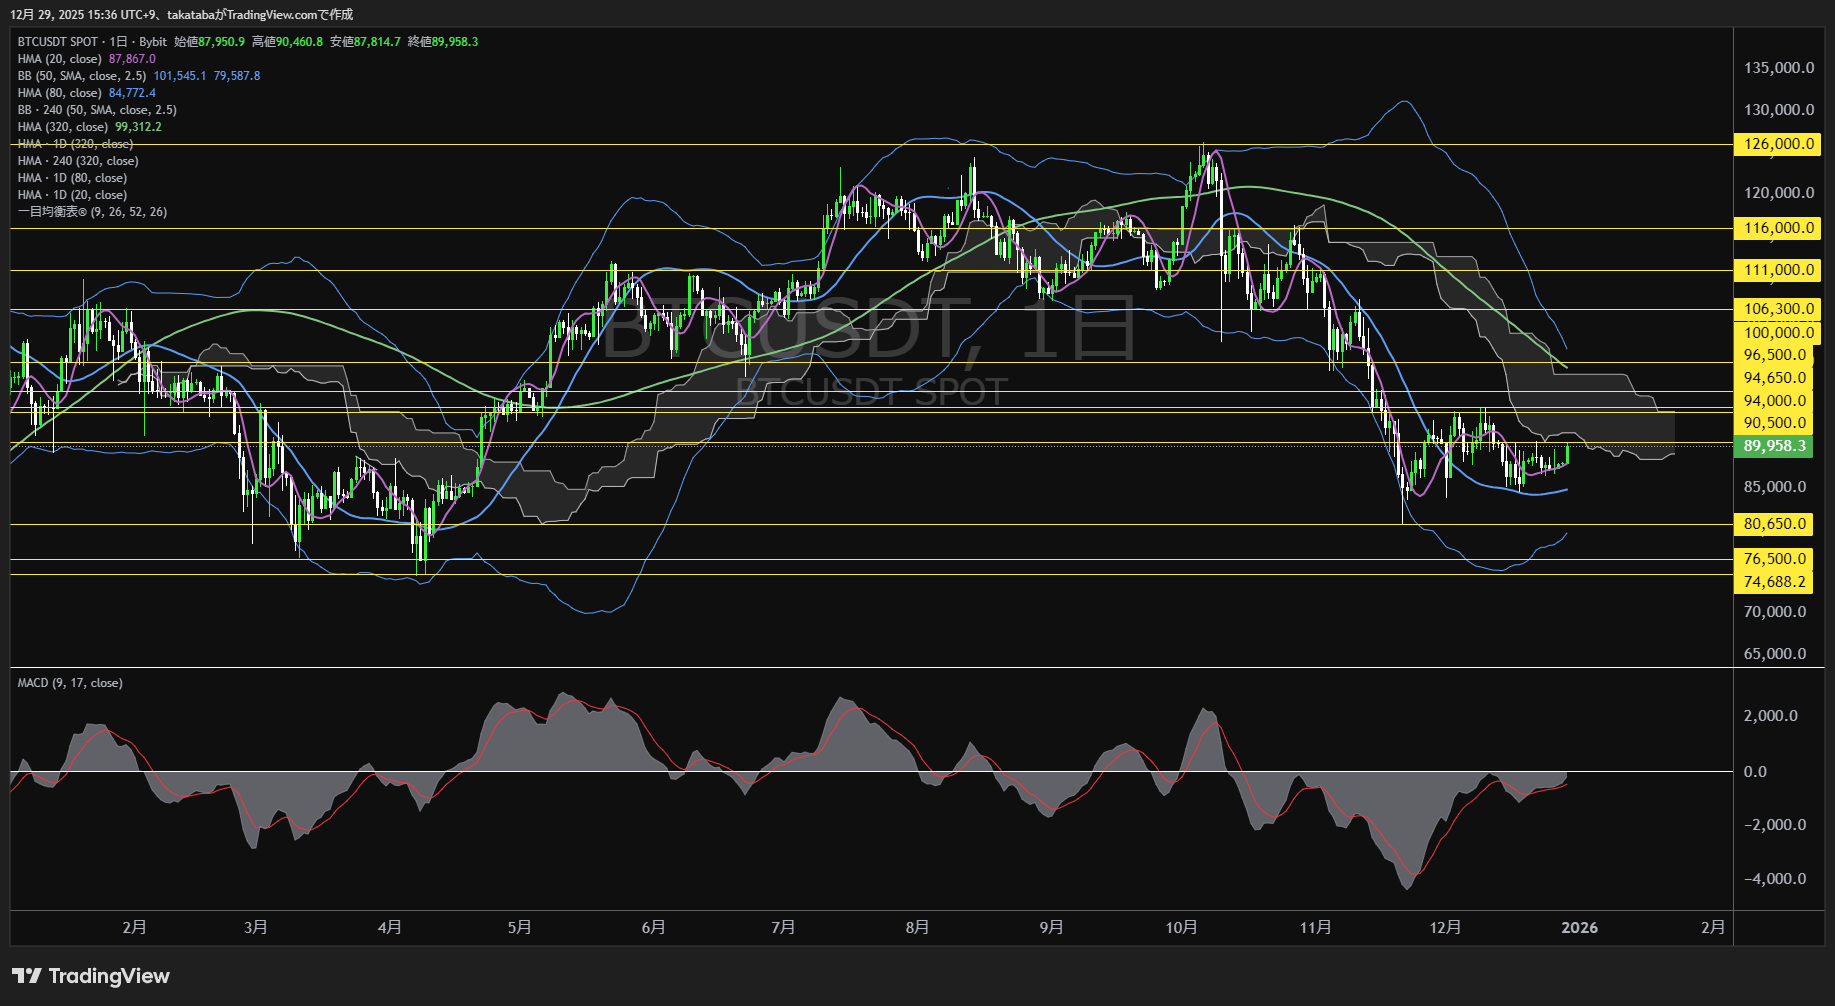Click the BTCUSDT SPOT symbol title
The height and width of the screenshot is (1006, 1835).
[x=58, y=42]
